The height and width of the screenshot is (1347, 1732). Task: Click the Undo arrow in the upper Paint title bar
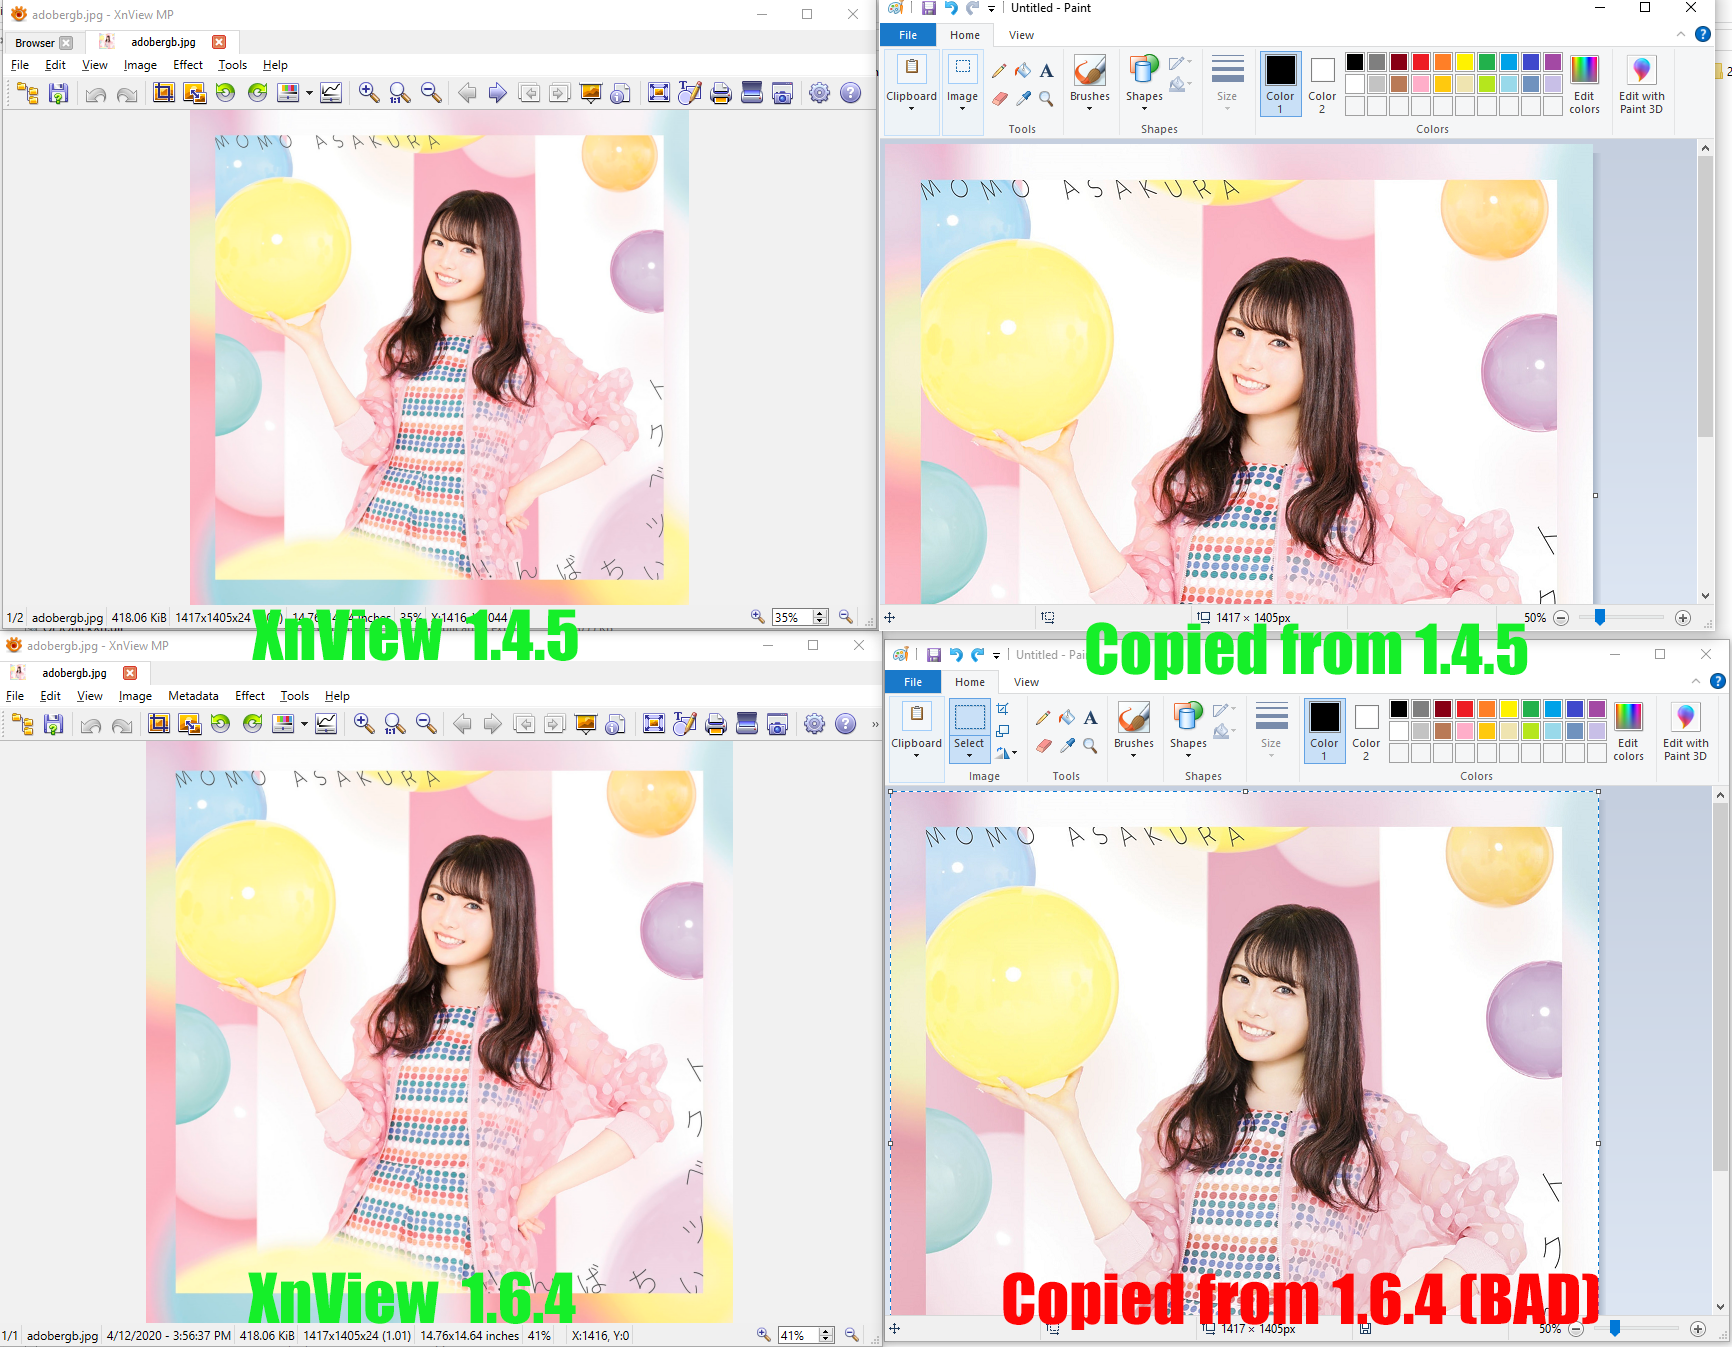click(951, 8)
